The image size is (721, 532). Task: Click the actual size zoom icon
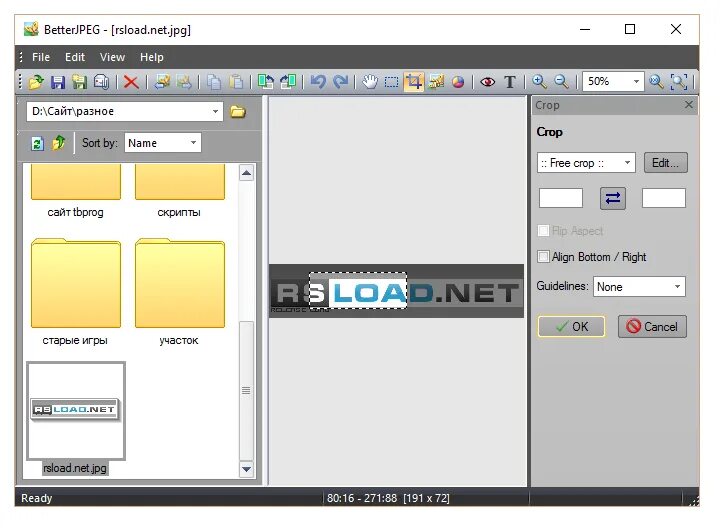[x=656, y=82]
